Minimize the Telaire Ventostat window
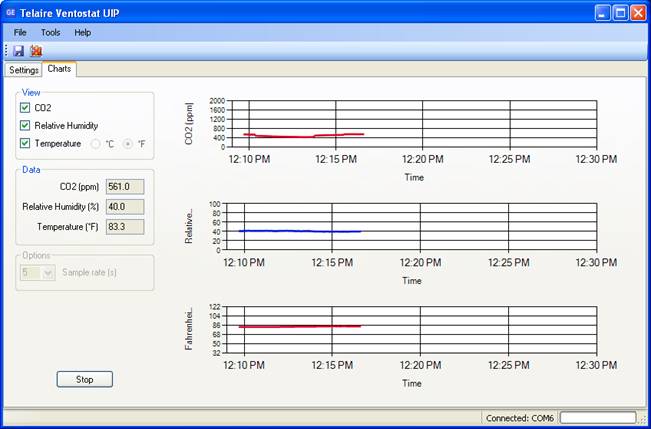This screenshot has height=429, width=651. [x=602, y=13]
